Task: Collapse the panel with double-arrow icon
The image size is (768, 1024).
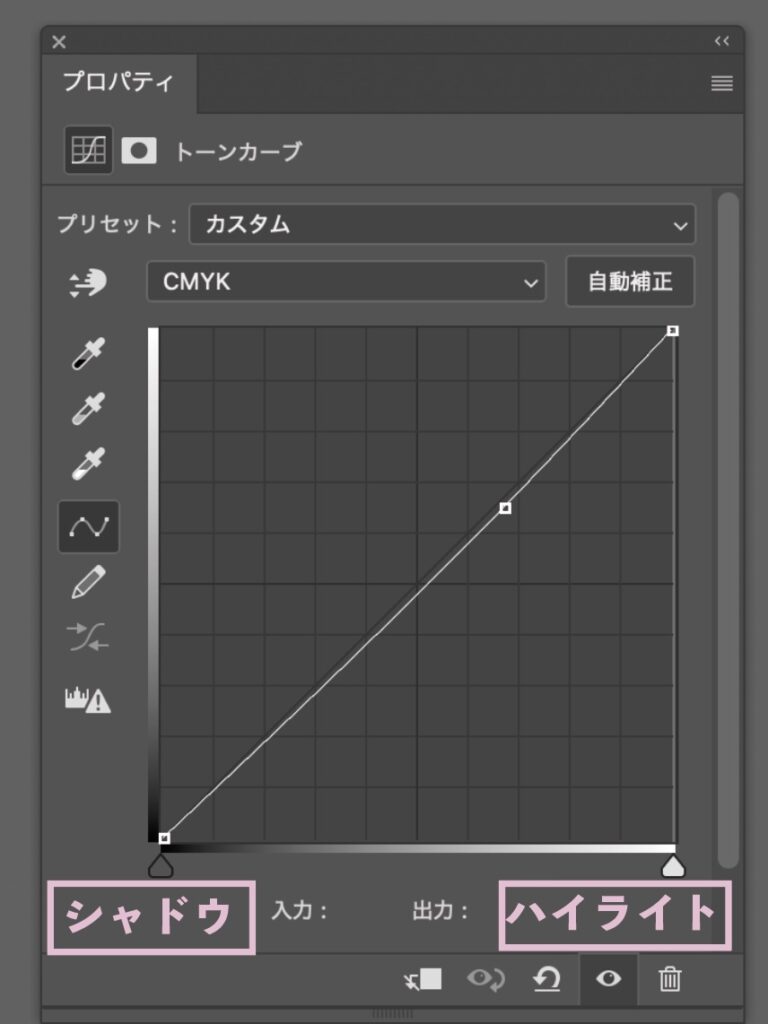Action: (x=722, y=41)
